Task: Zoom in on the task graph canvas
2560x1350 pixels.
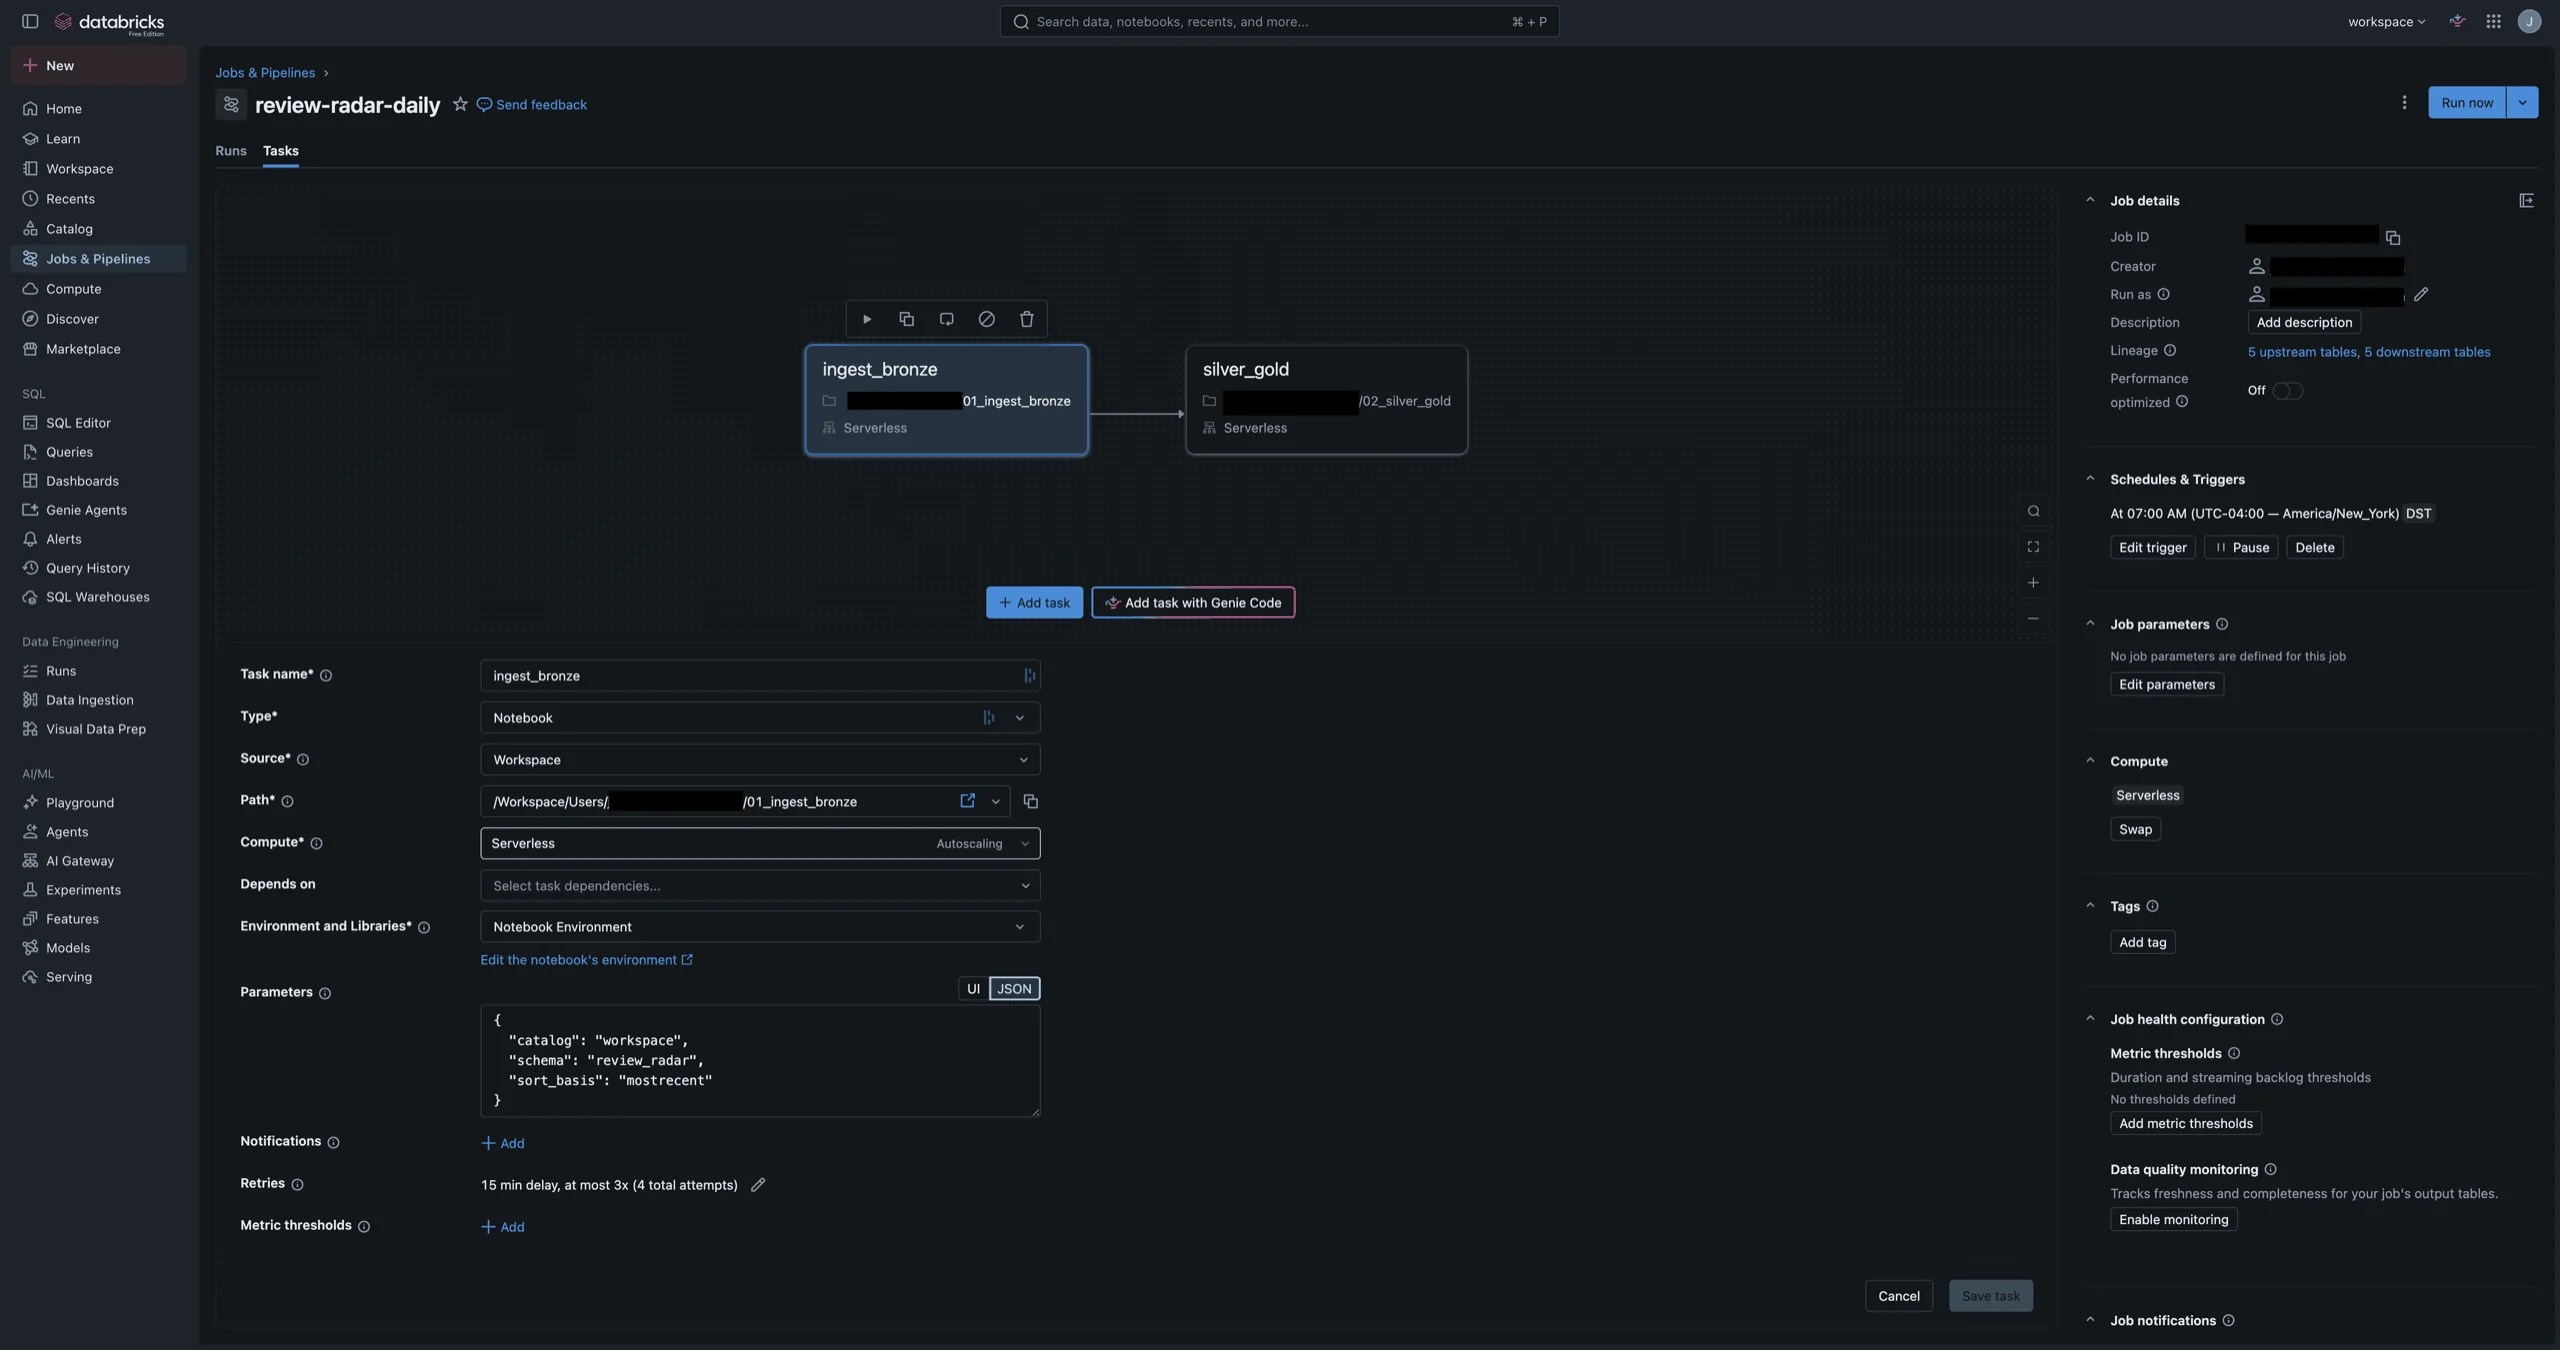Action: [x=2033, y=583]
